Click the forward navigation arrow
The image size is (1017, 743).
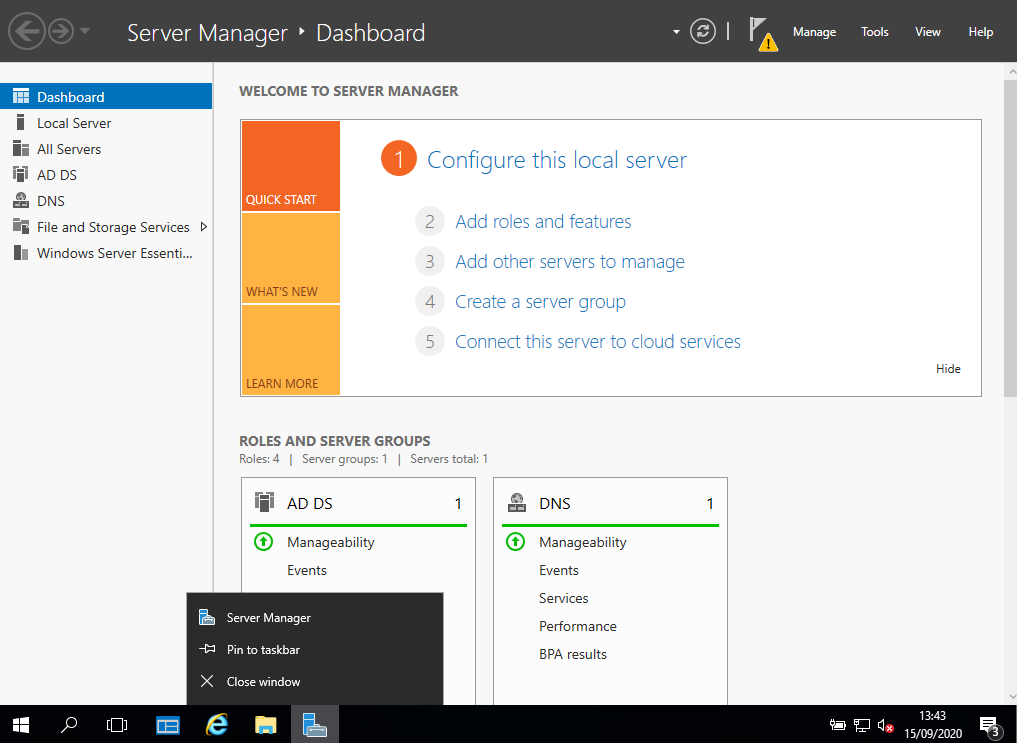coord(62,31)
